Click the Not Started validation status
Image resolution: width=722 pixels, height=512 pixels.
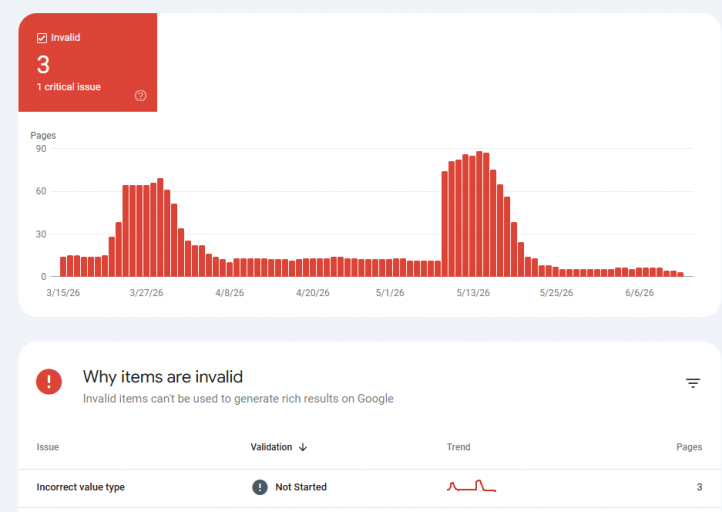(301, 487)
